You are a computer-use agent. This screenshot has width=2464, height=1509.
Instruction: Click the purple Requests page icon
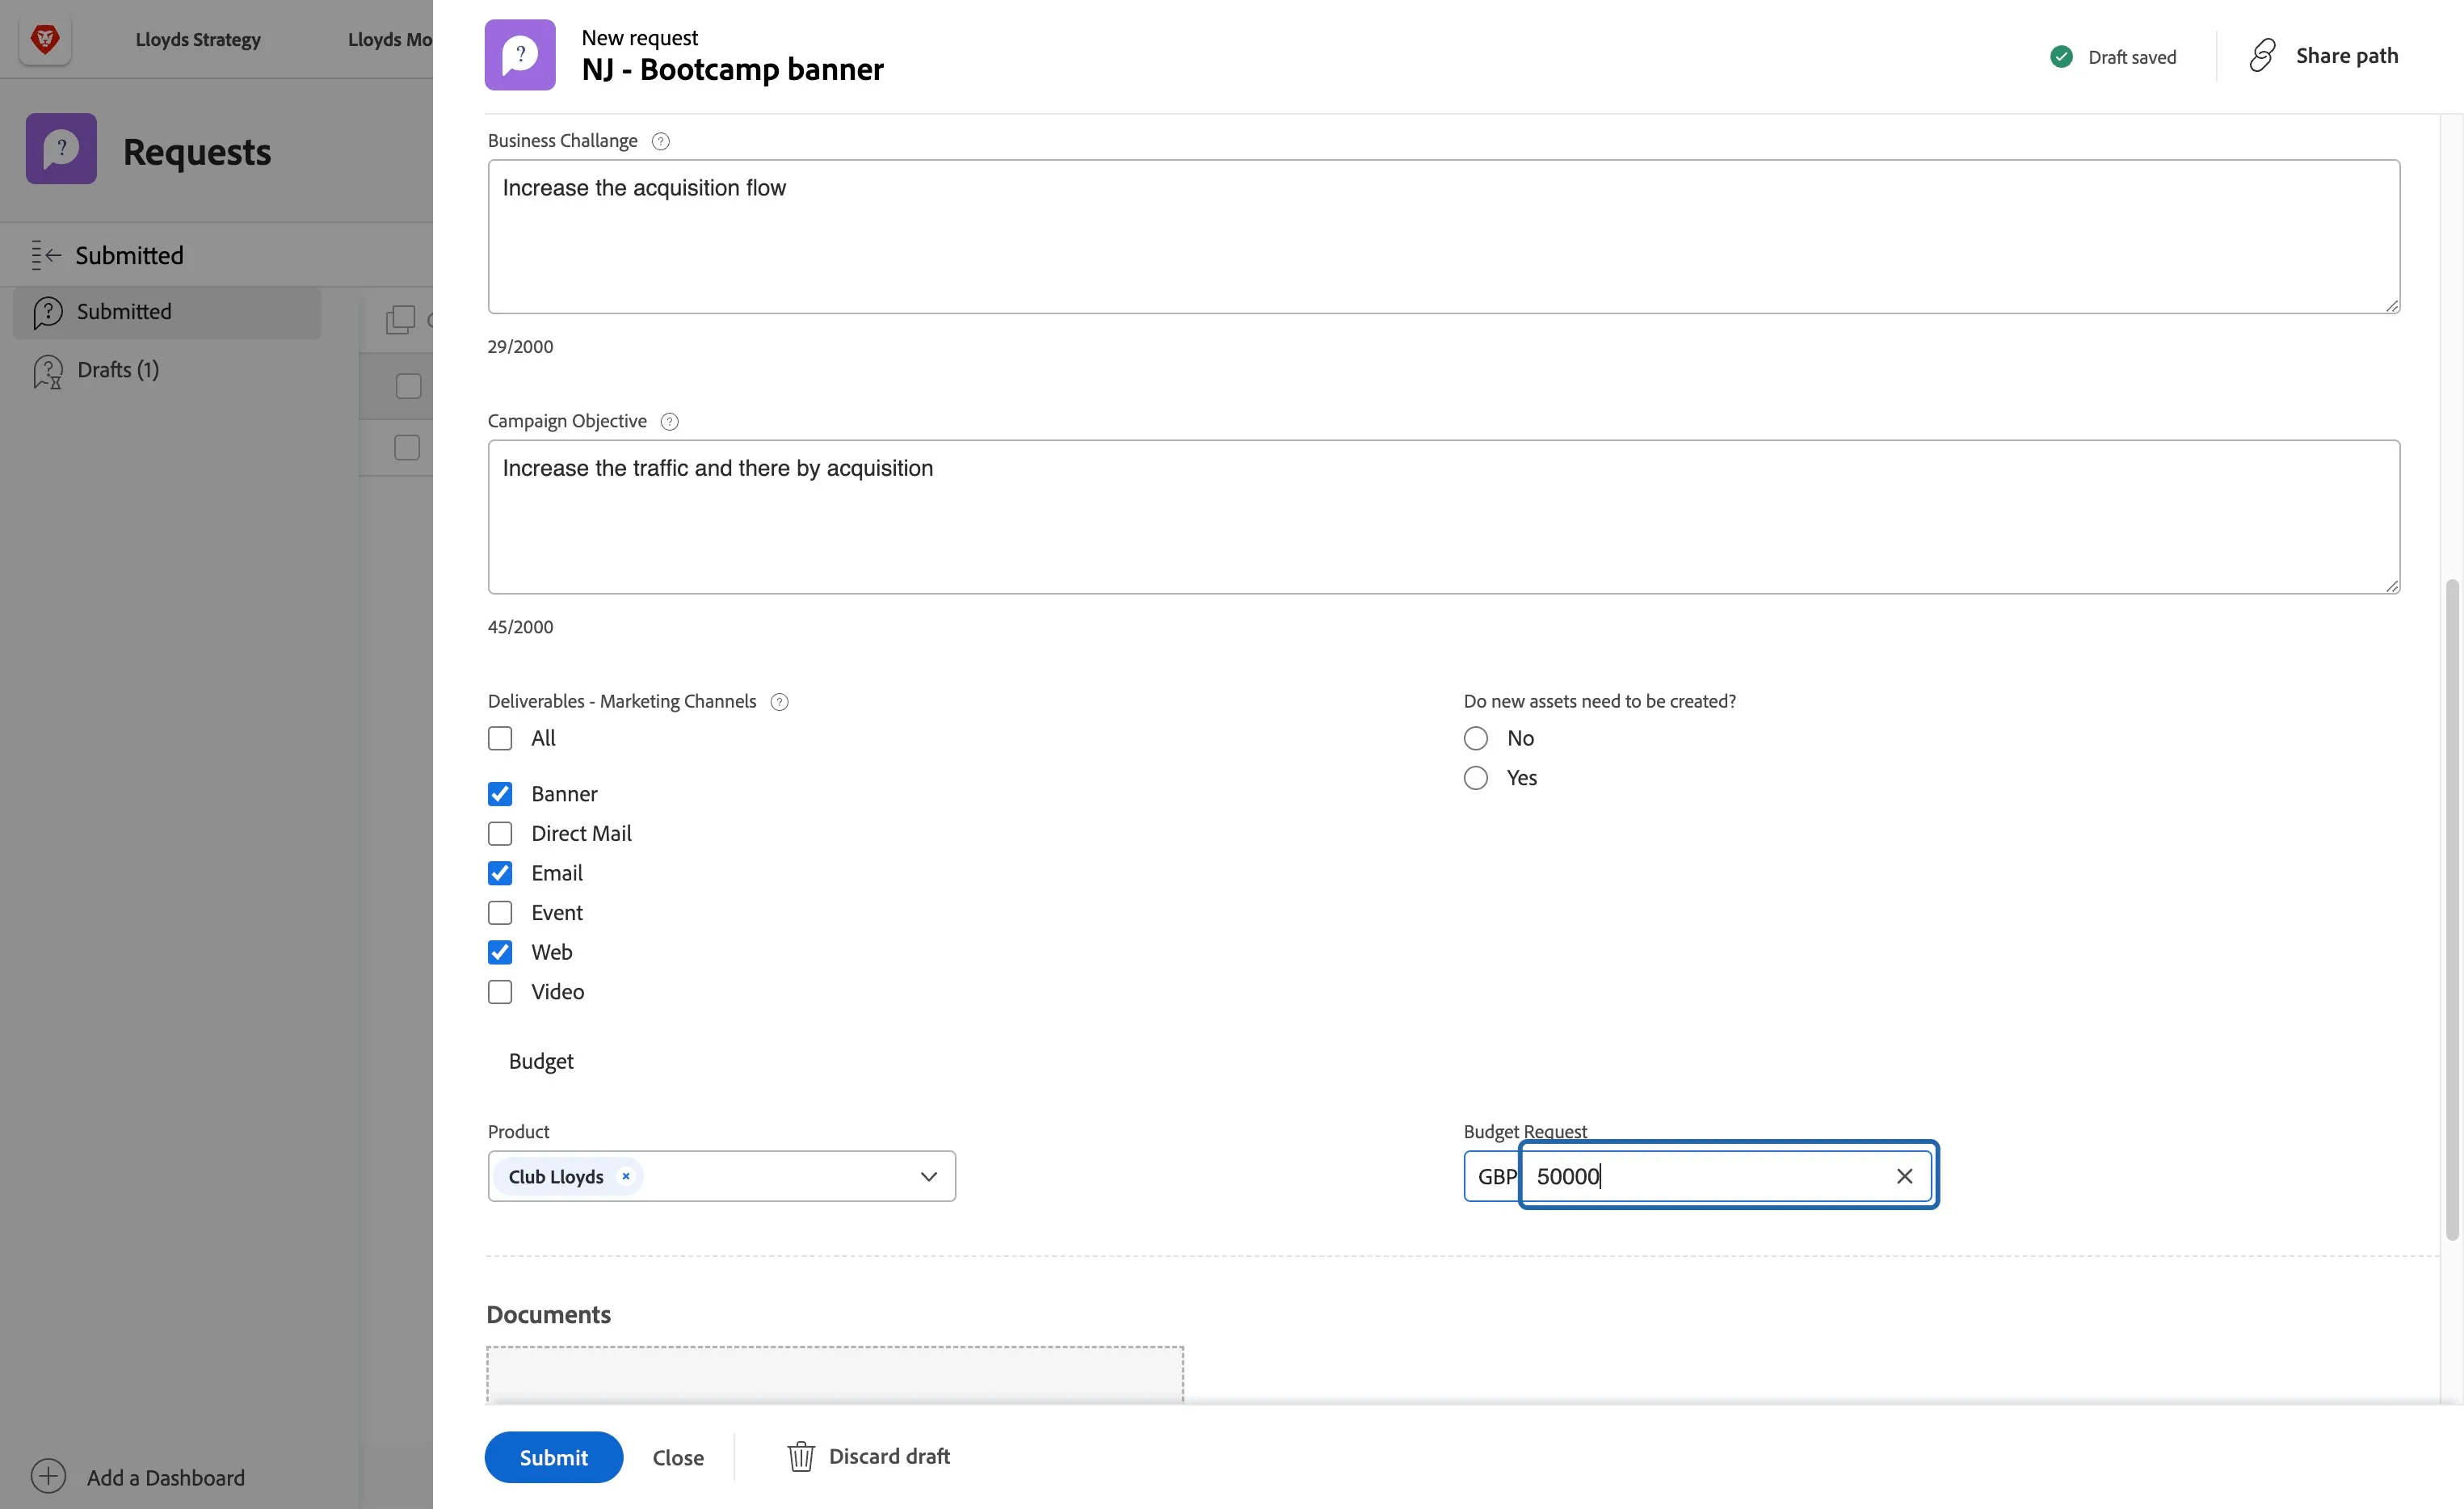pyautogui.click(x=61, y=149)
